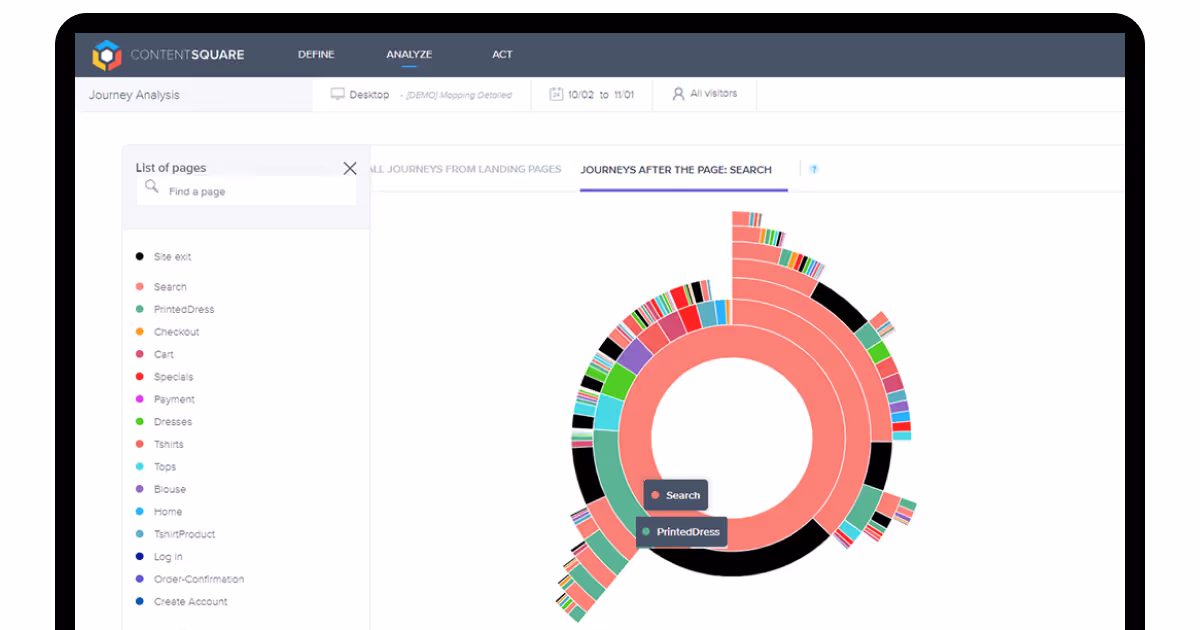Select Journeys After The Page: Search tab
The height and width of the screenshot is (630, 1200).
click(676, 170)
